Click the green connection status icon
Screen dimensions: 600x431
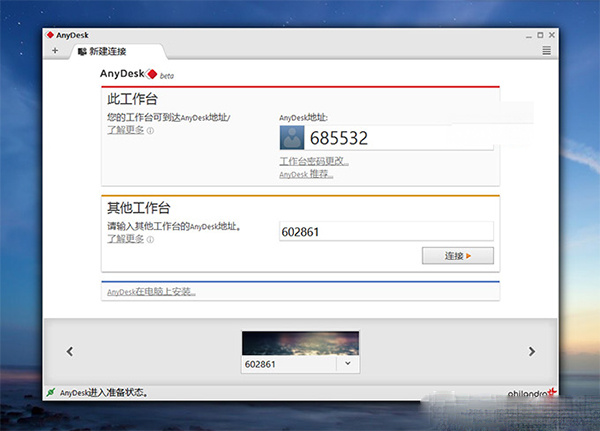coord(51,392)
